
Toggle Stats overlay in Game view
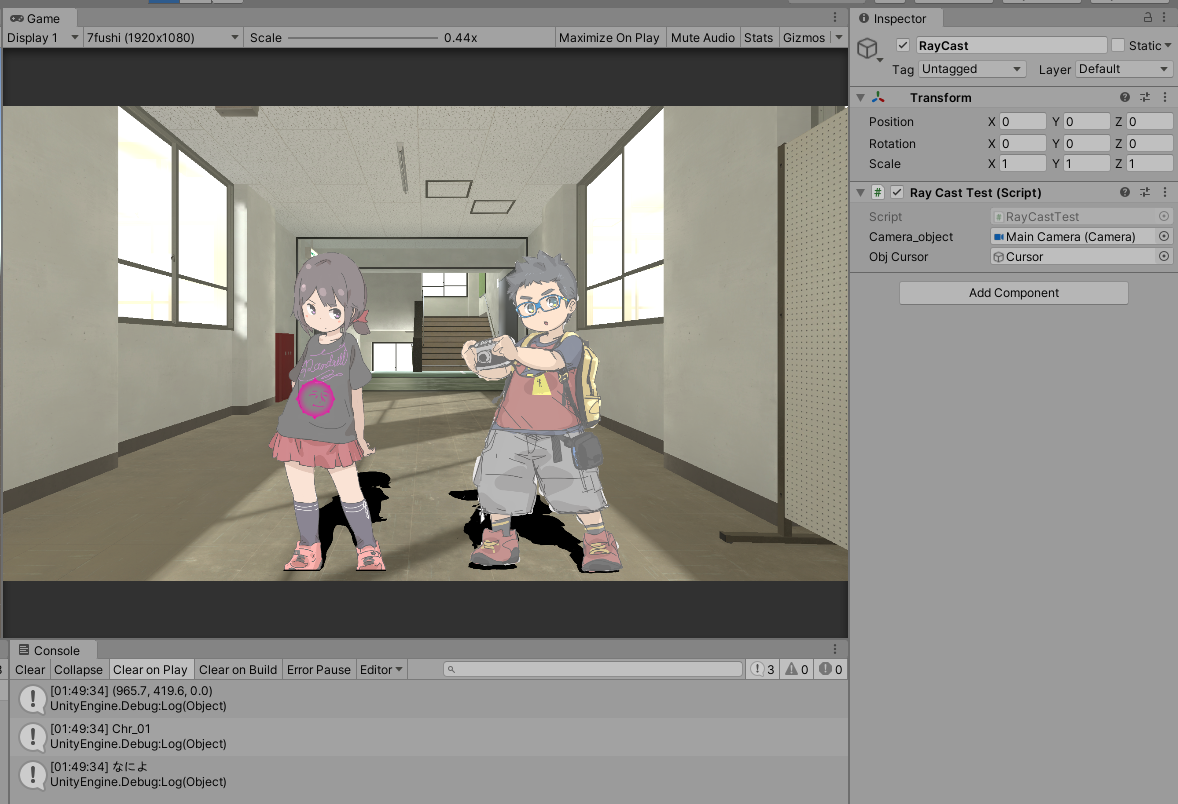758,38
